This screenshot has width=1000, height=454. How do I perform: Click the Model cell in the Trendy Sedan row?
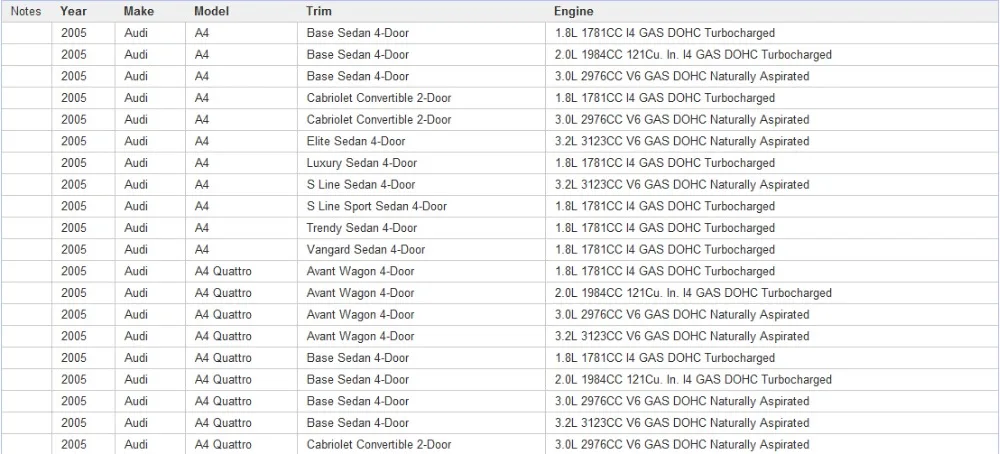(x=241, y=228)
